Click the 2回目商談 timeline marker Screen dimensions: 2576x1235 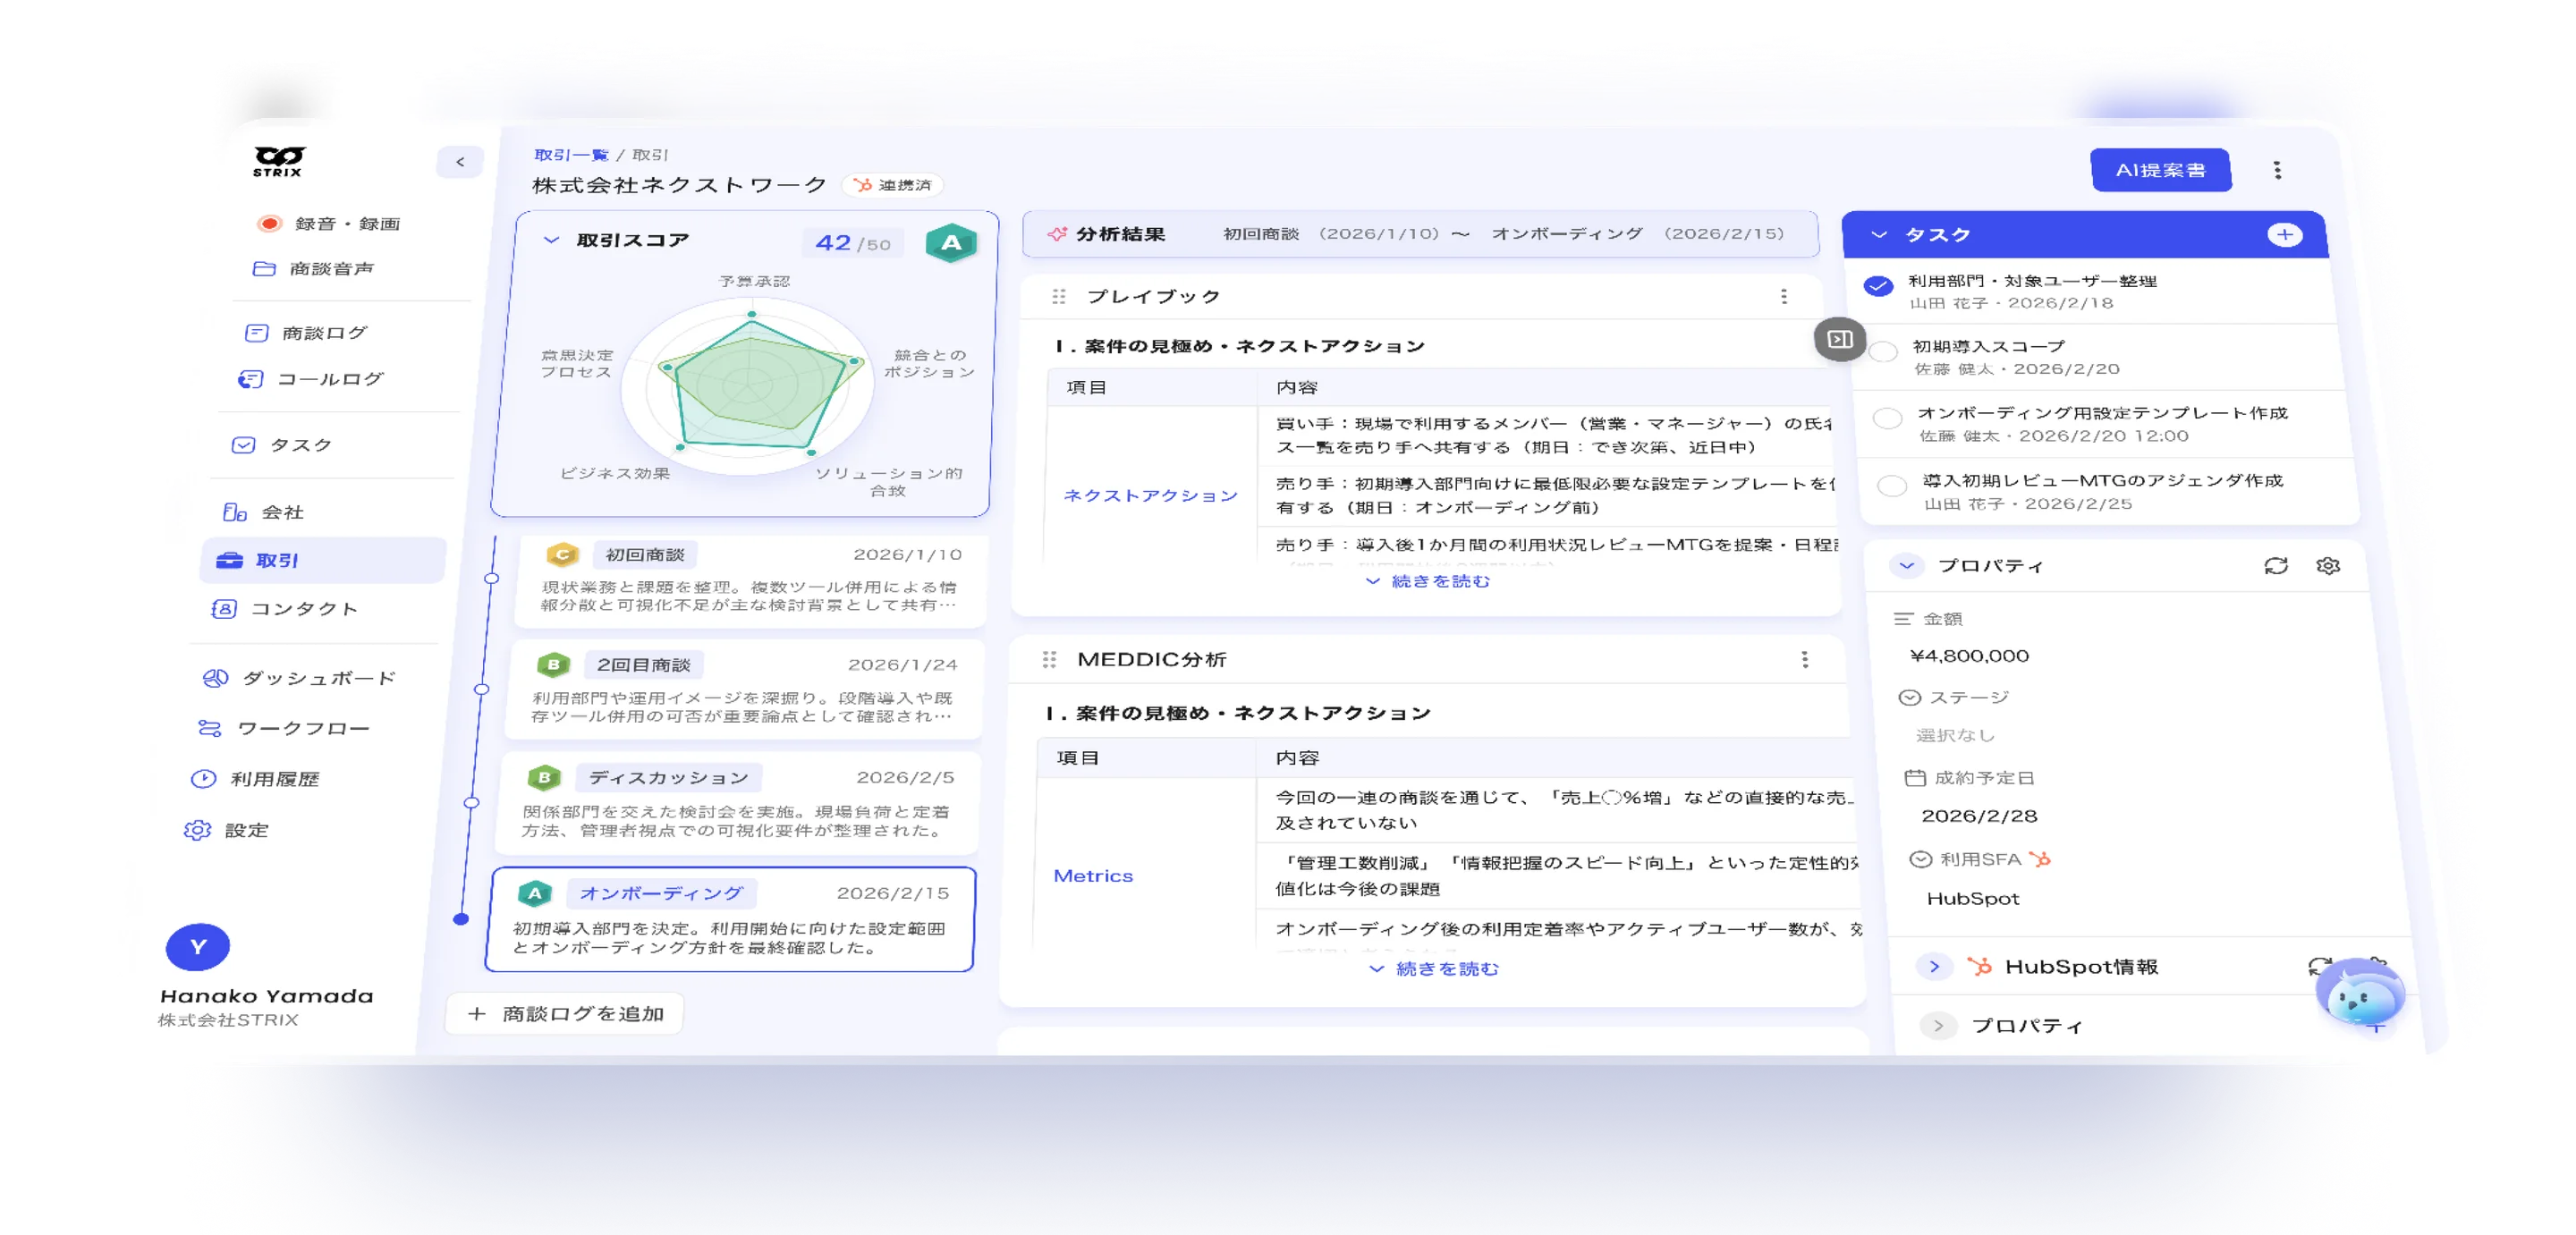pyautogui.click(x=482, y=689)
